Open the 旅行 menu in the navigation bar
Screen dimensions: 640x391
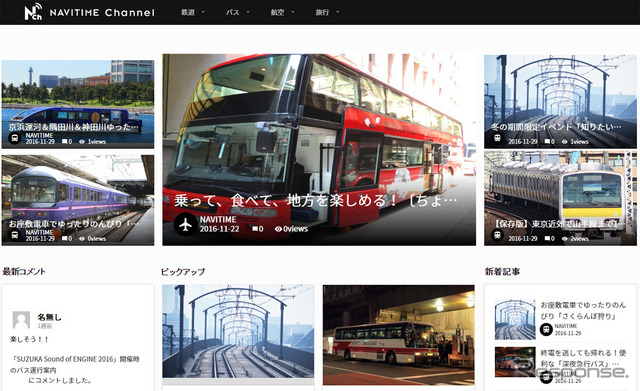(x=327, y=12)
